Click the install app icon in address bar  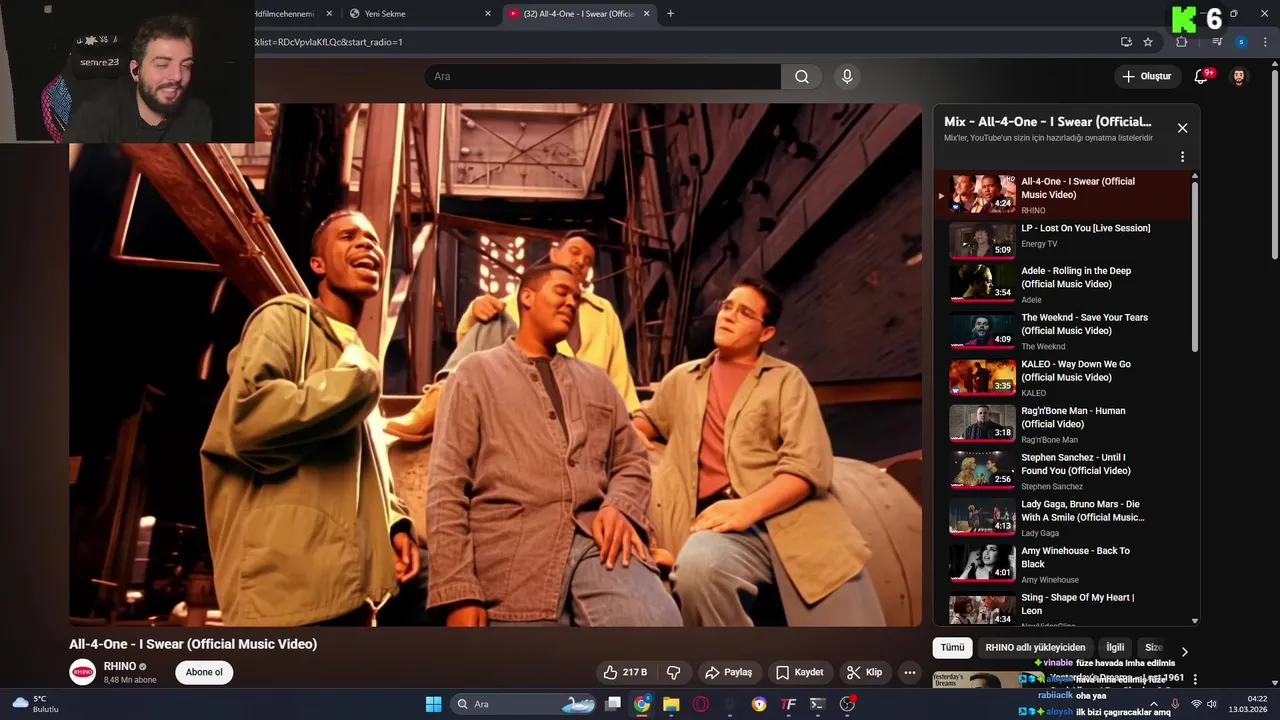coord(1126,42)
